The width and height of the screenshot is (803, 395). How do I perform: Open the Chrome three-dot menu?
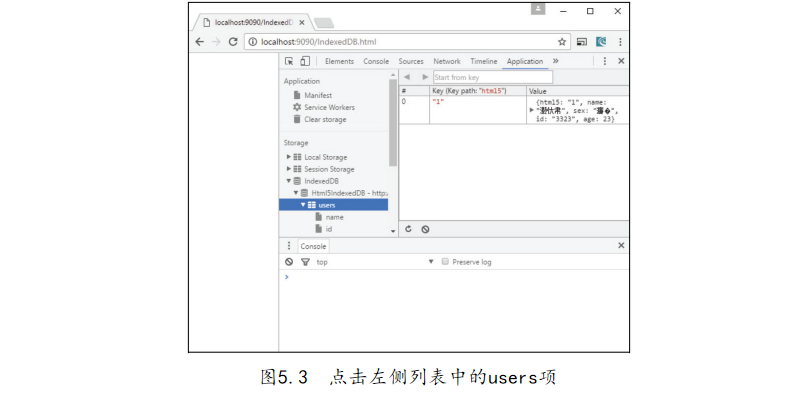point(620,42)
